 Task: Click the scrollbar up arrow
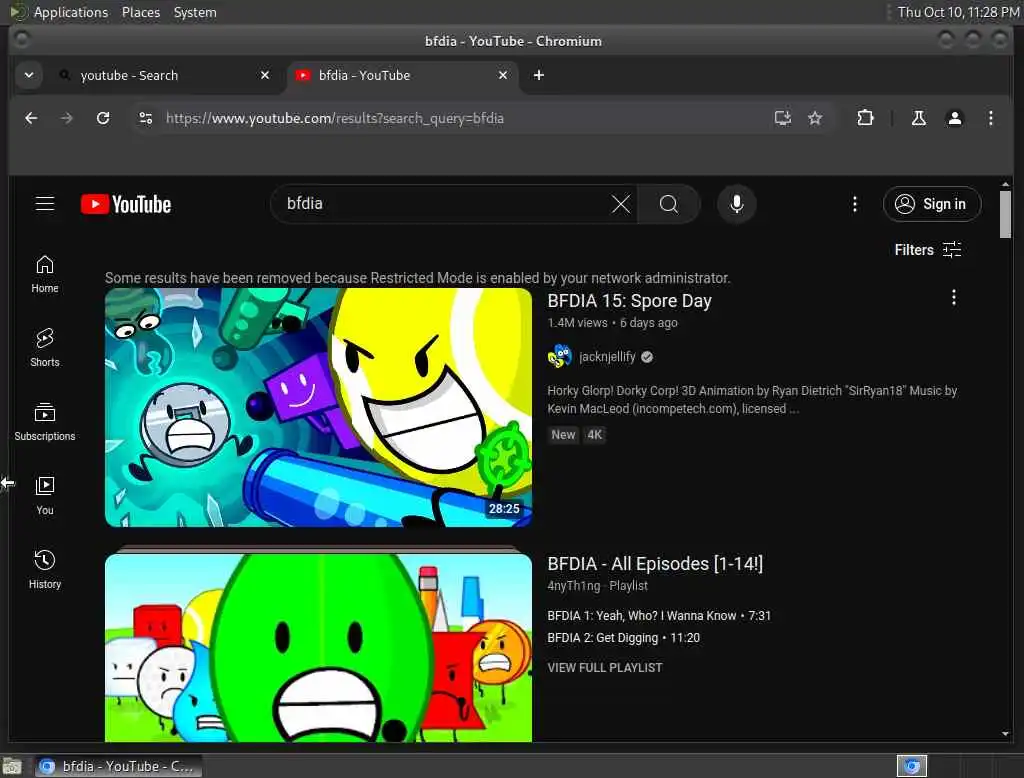[x=1005, y=184]
